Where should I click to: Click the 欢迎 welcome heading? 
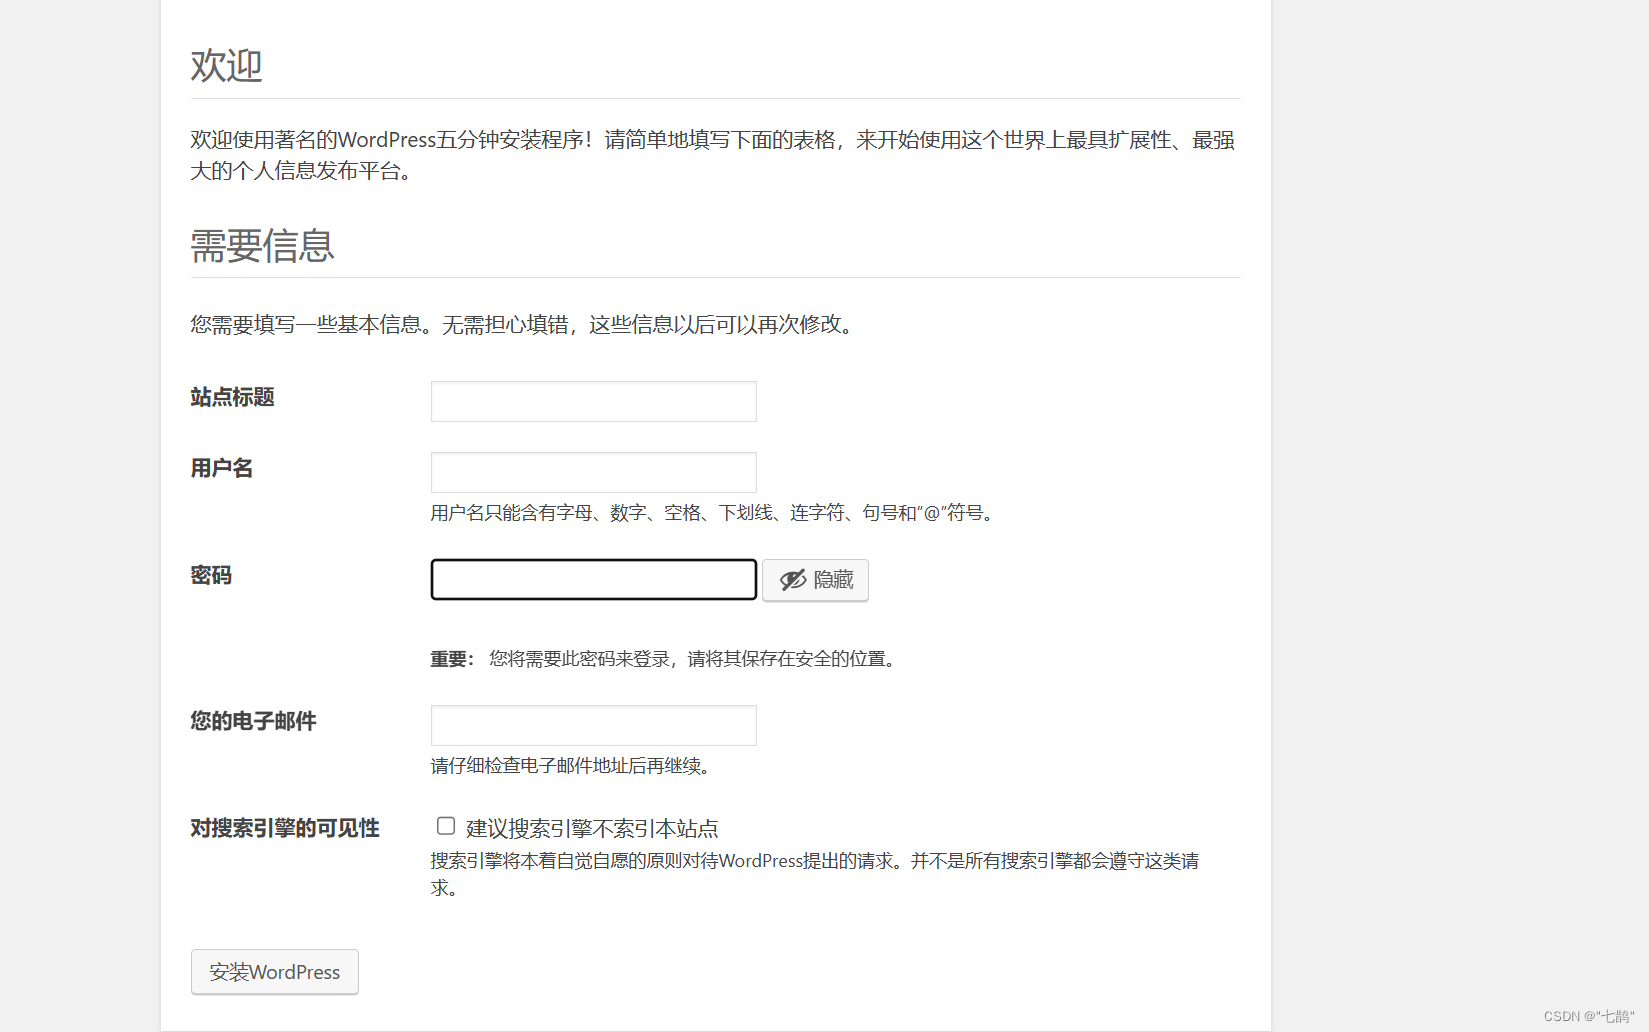pos(225,64)
